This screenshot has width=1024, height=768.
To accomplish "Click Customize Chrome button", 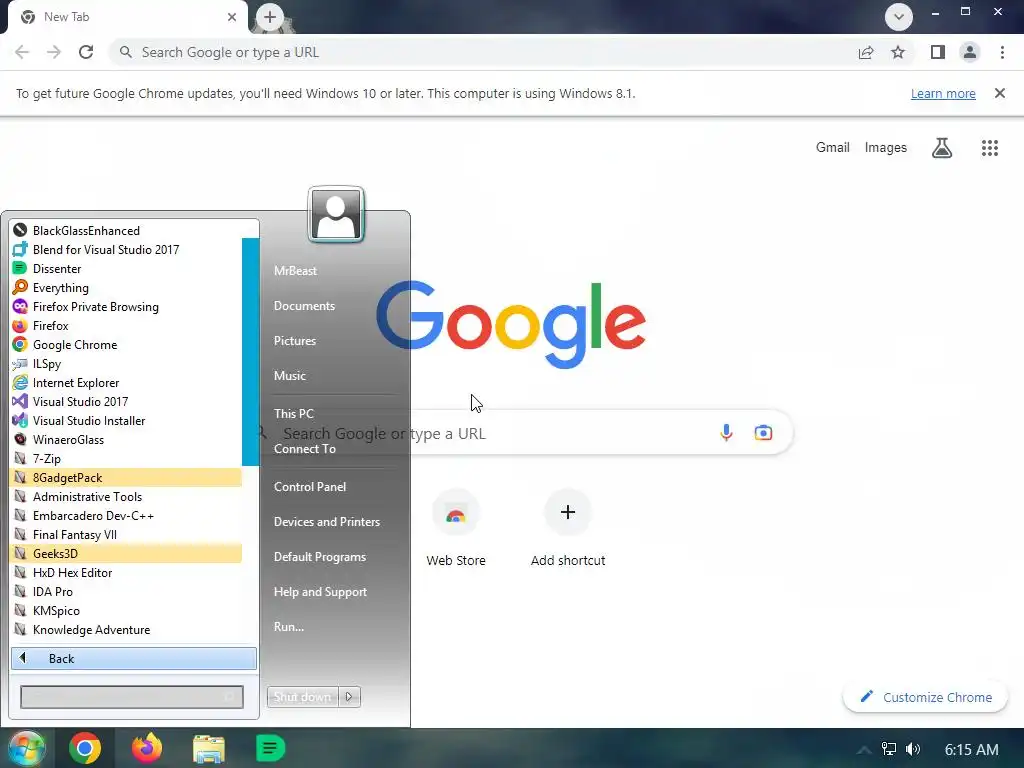I will (x=926, y=697).
